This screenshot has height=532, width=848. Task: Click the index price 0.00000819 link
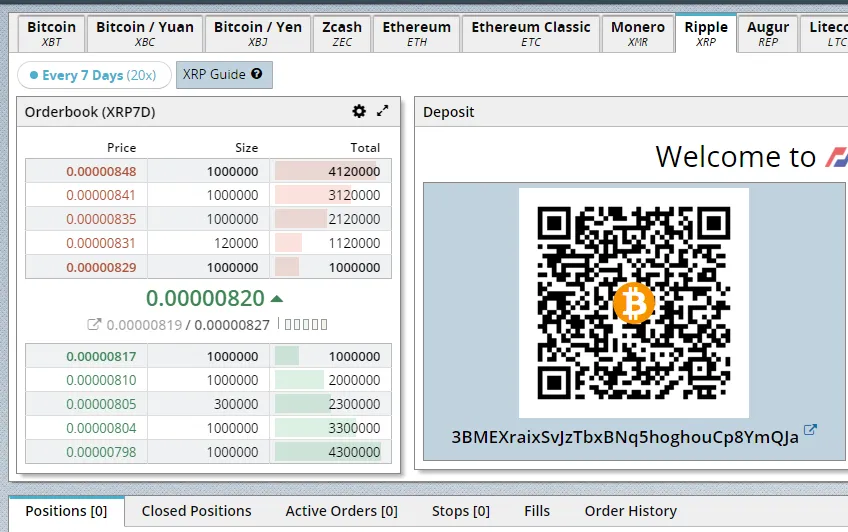tap(144, 325)
